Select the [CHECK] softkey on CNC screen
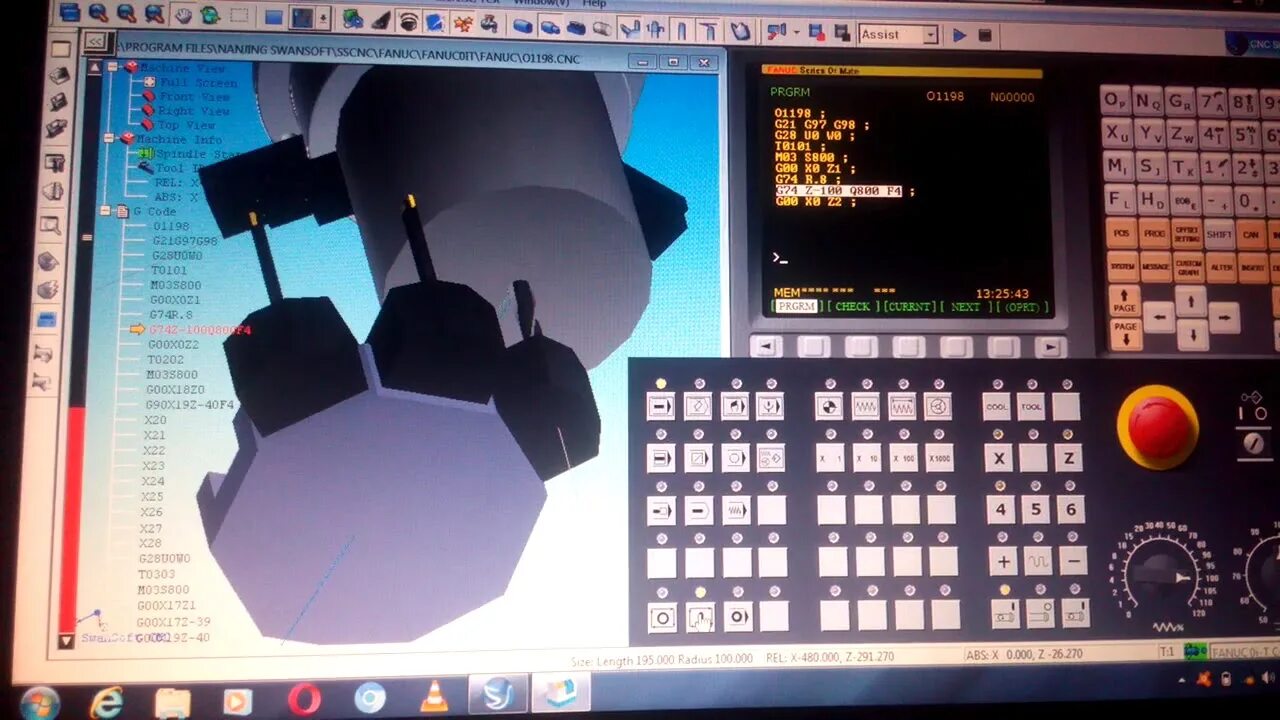This screenshot has height=720, width=1280. pos(852,307)
